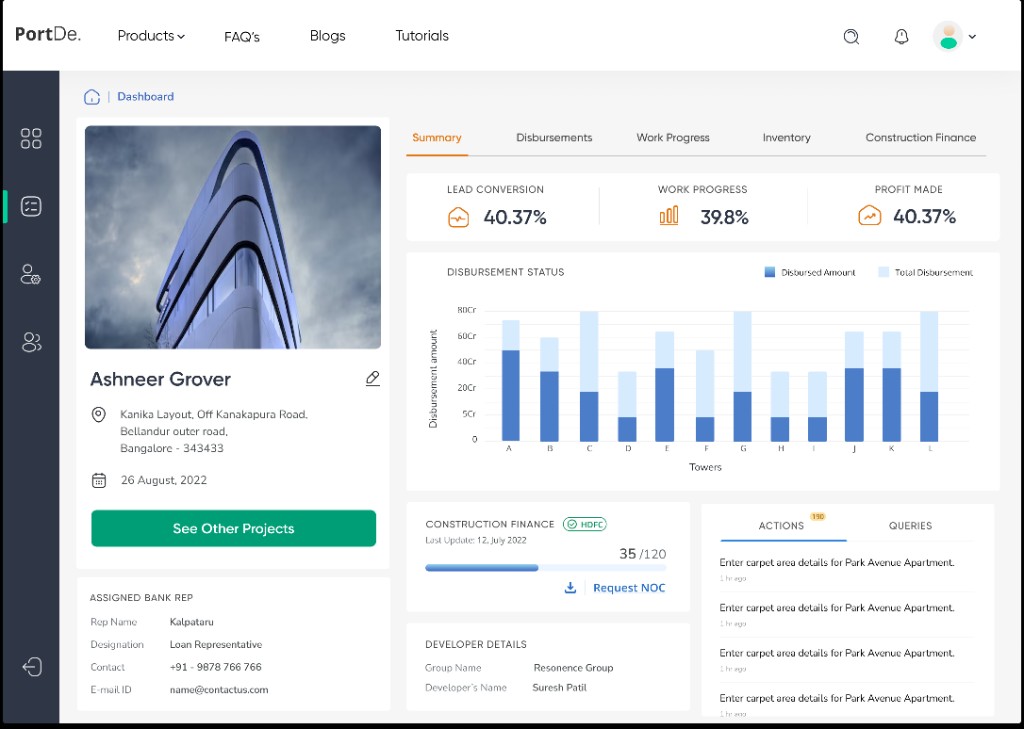Click developer name Suresh Patil
This screenshot has height=729, width=1024.
[x=559, y=687]
